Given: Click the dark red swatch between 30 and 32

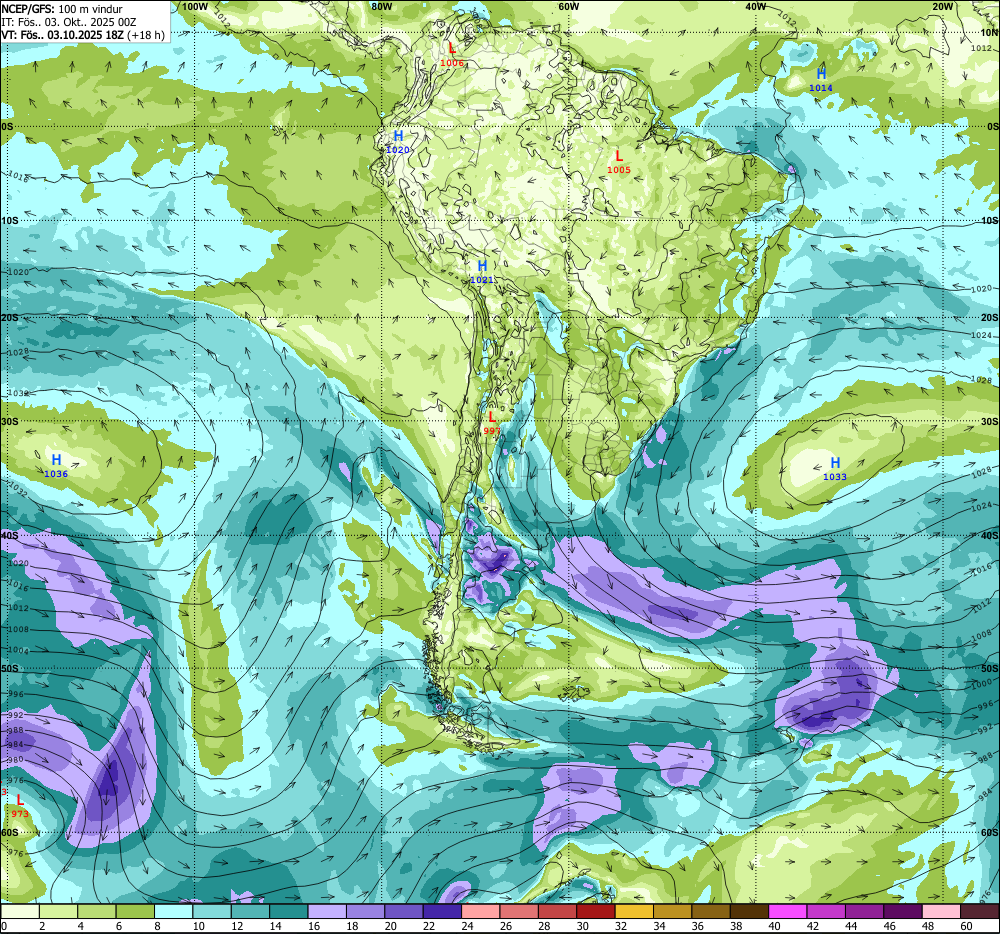Looking at the screenshot, I should 596,911.
